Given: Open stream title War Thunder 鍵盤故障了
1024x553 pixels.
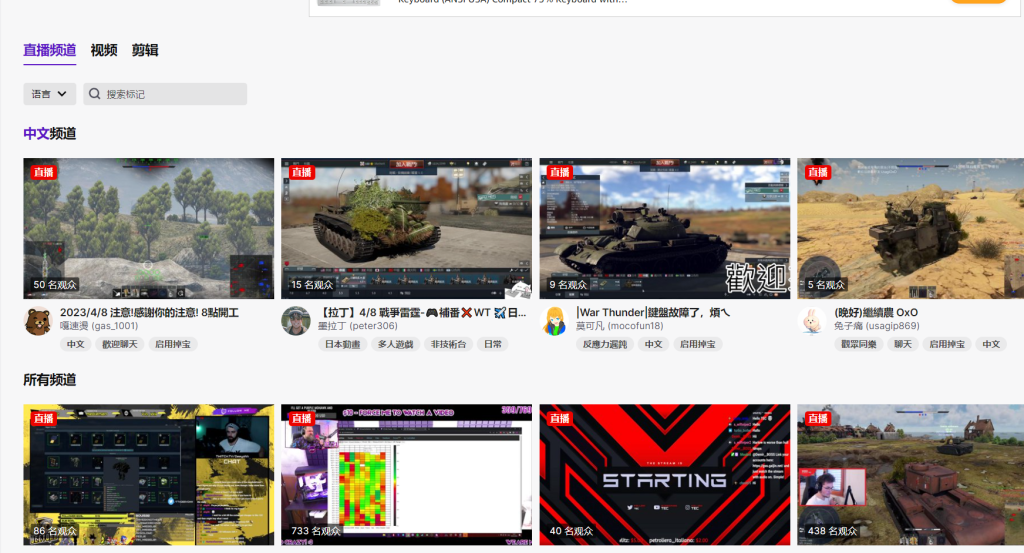Looking at the screenshot, I should [653, 313].
